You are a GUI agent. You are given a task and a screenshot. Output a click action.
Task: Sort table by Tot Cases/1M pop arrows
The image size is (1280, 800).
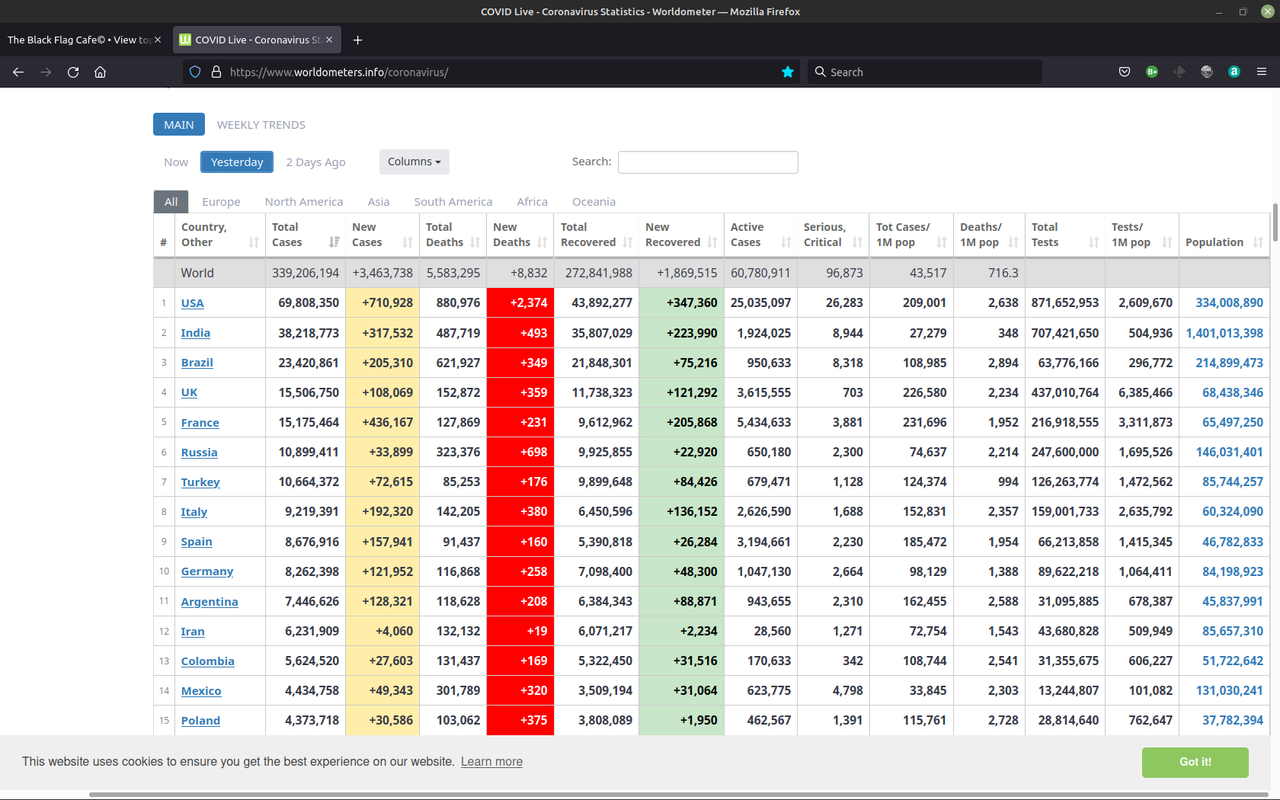point(942,242)
